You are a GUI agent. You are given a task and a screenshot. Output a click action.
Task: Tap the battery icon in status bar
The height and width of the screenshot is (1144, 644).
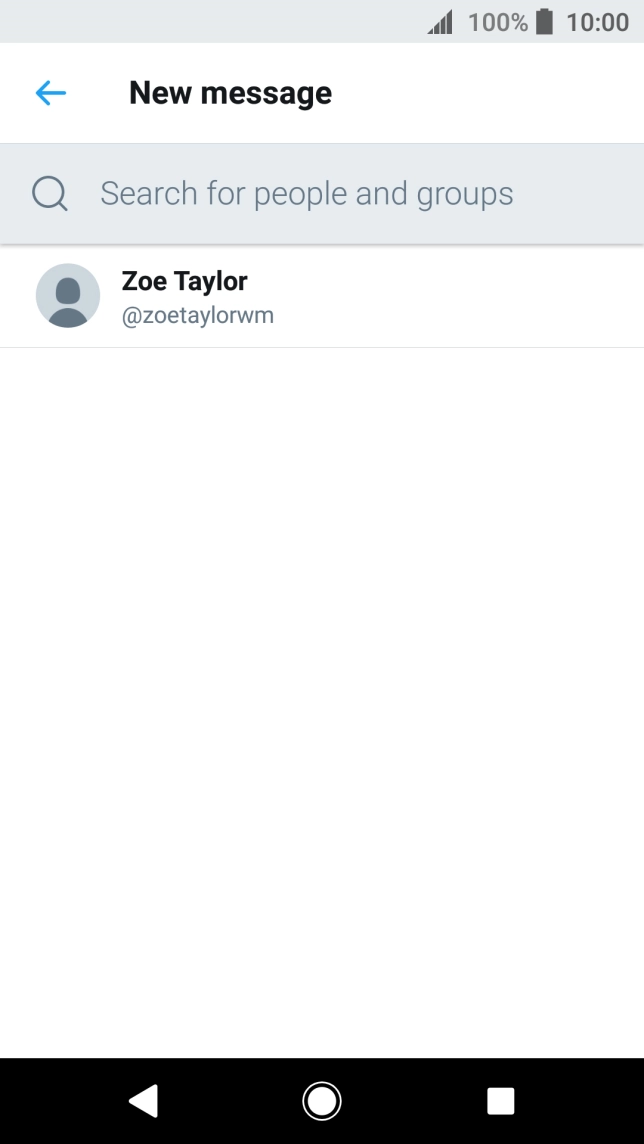point(544,22)
